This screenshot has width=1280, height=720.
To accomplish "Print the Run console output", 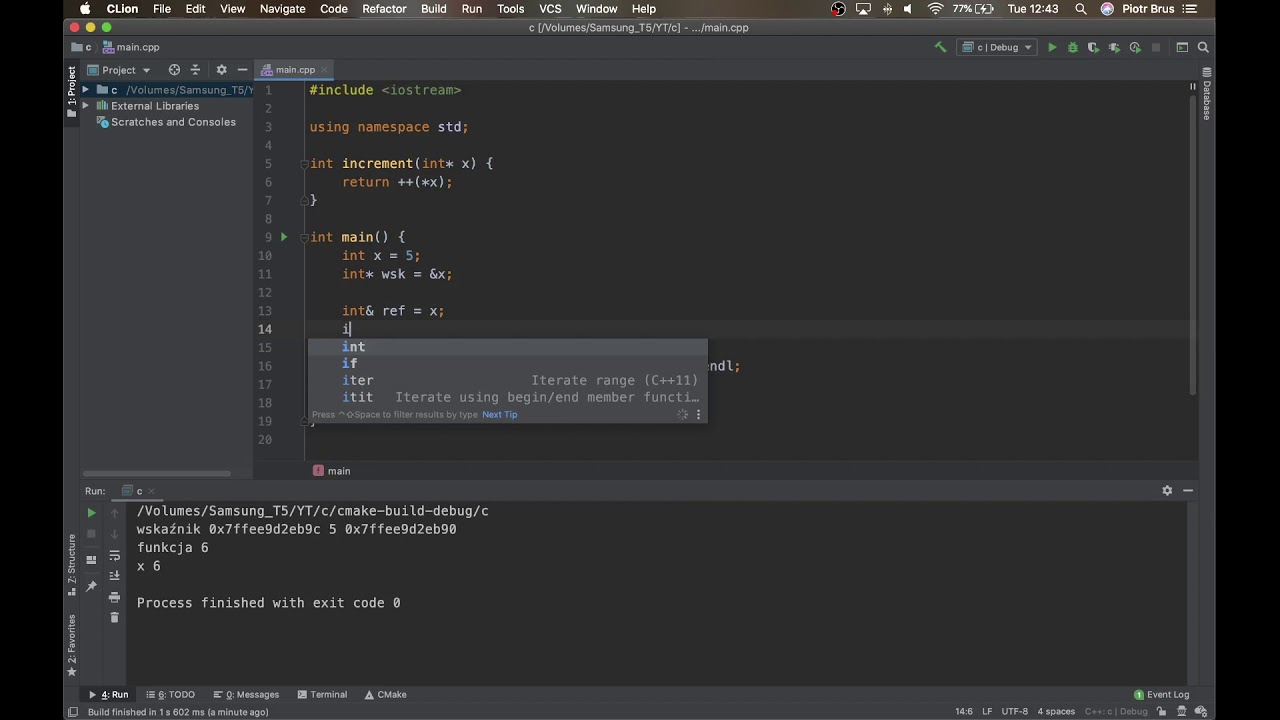I will (x=114, y=597).
